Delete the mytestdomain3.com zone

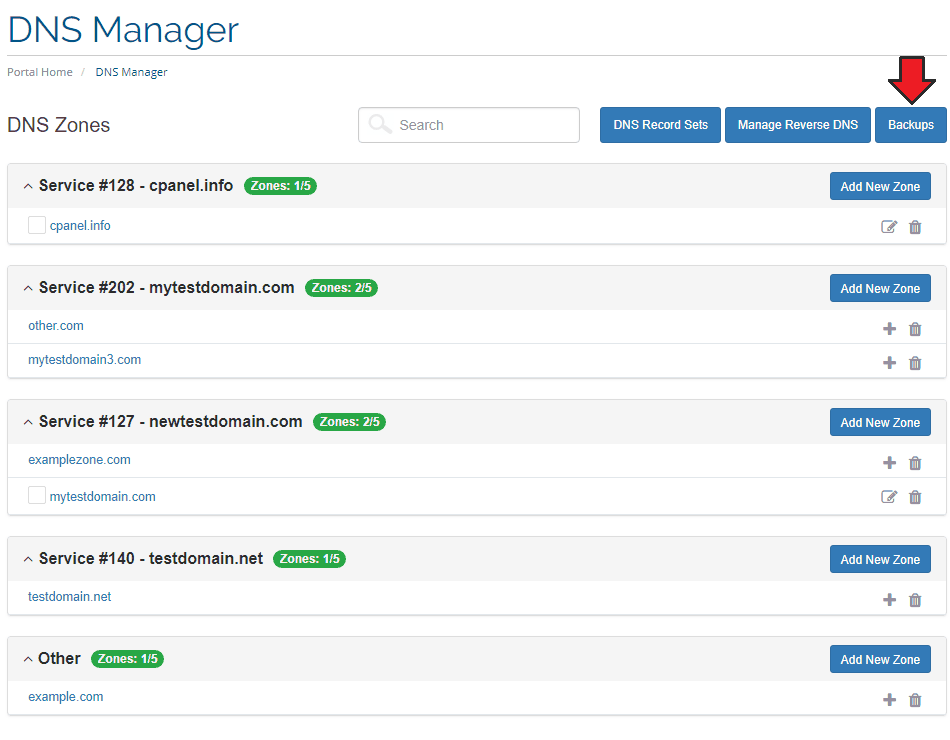[x=915, y=363]
